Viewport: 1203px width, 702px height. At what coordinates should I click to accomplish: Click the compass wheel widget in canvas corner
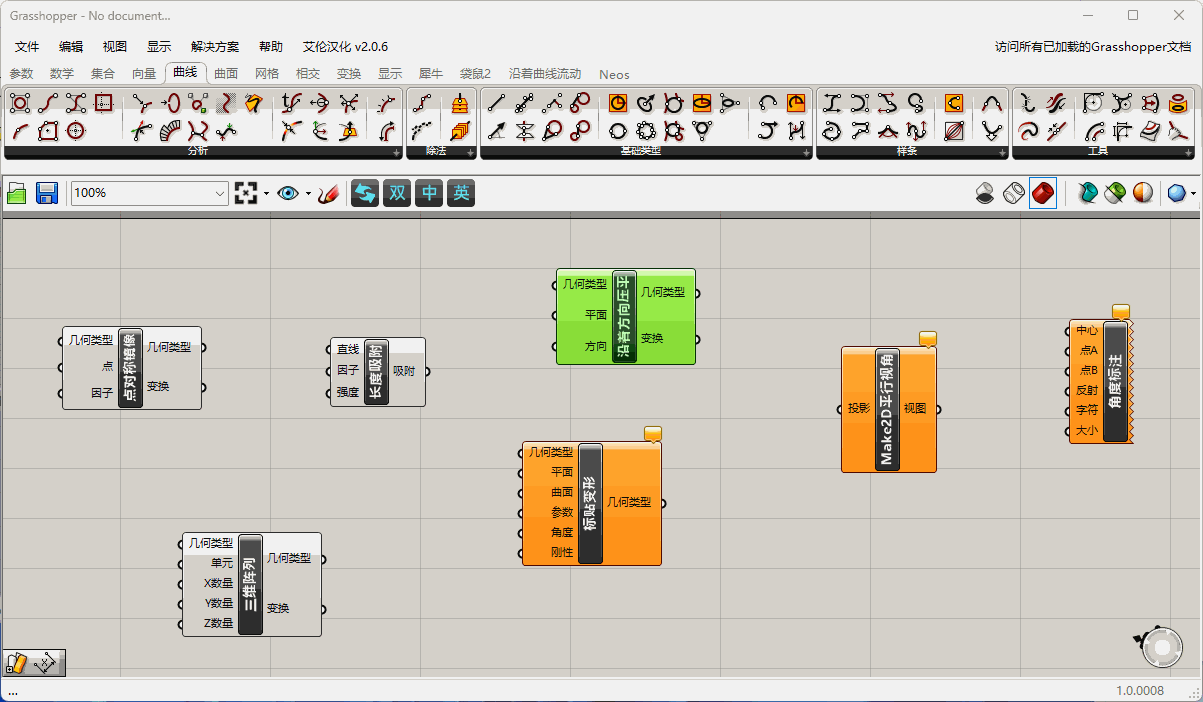(1161, 647)
